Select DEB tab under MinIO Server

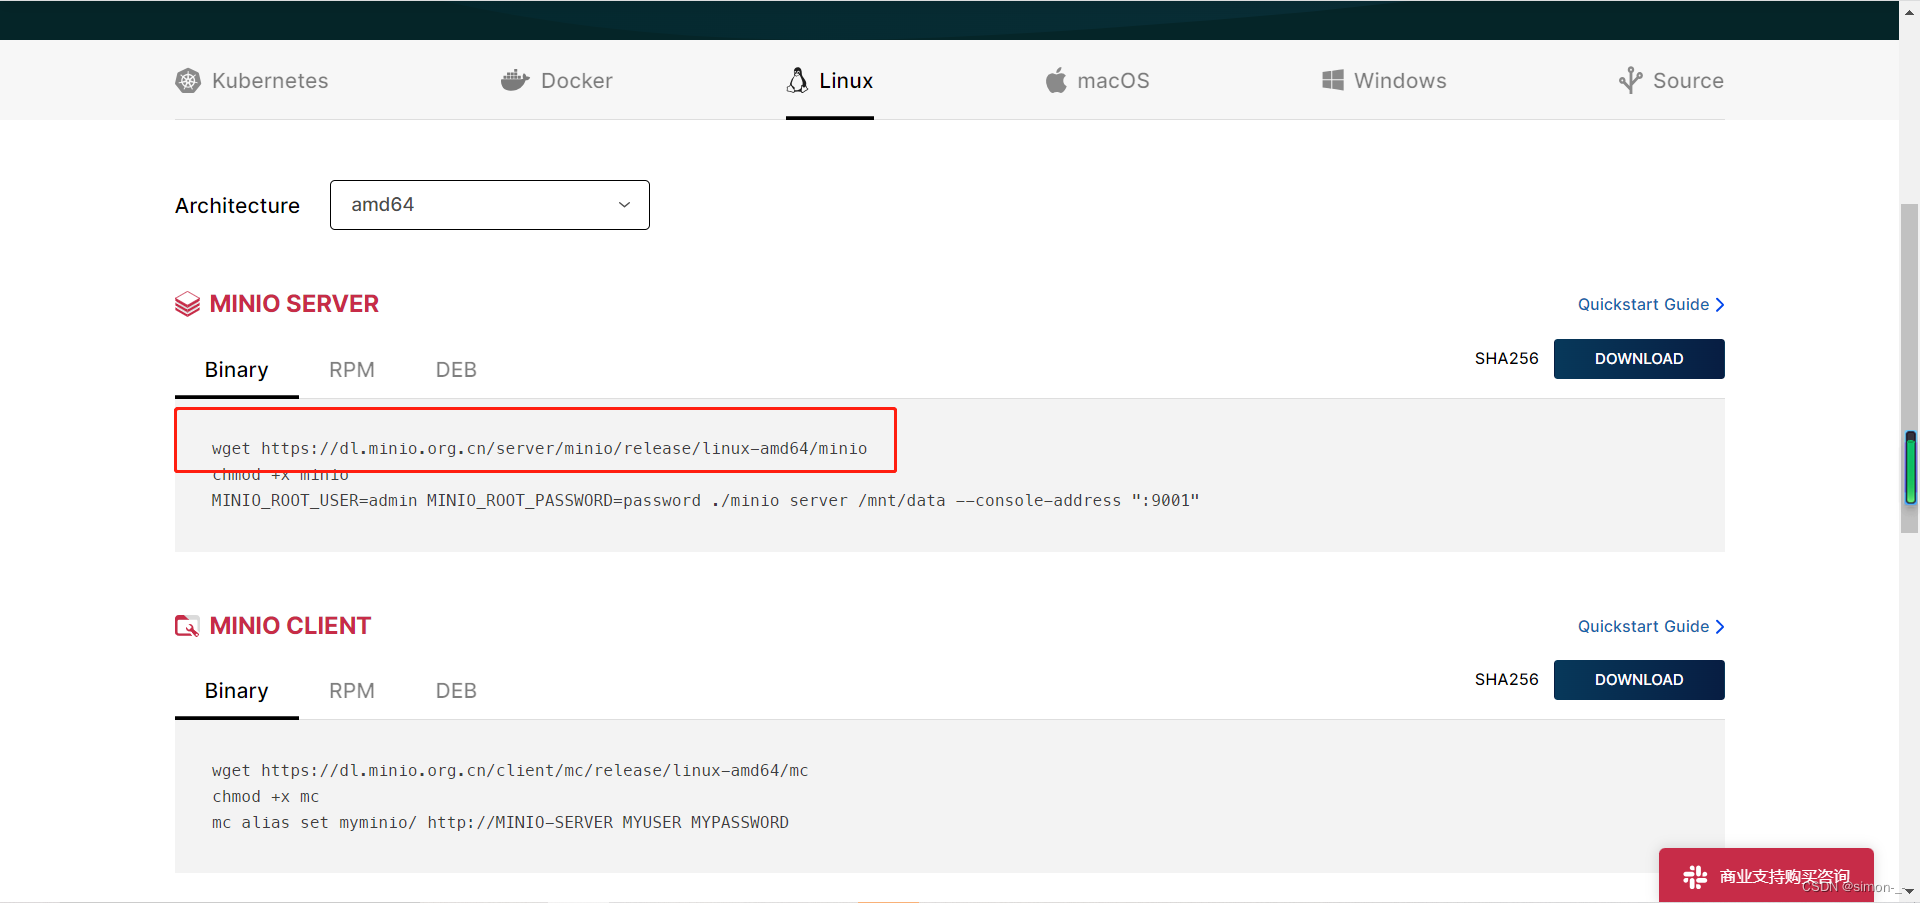456,370
